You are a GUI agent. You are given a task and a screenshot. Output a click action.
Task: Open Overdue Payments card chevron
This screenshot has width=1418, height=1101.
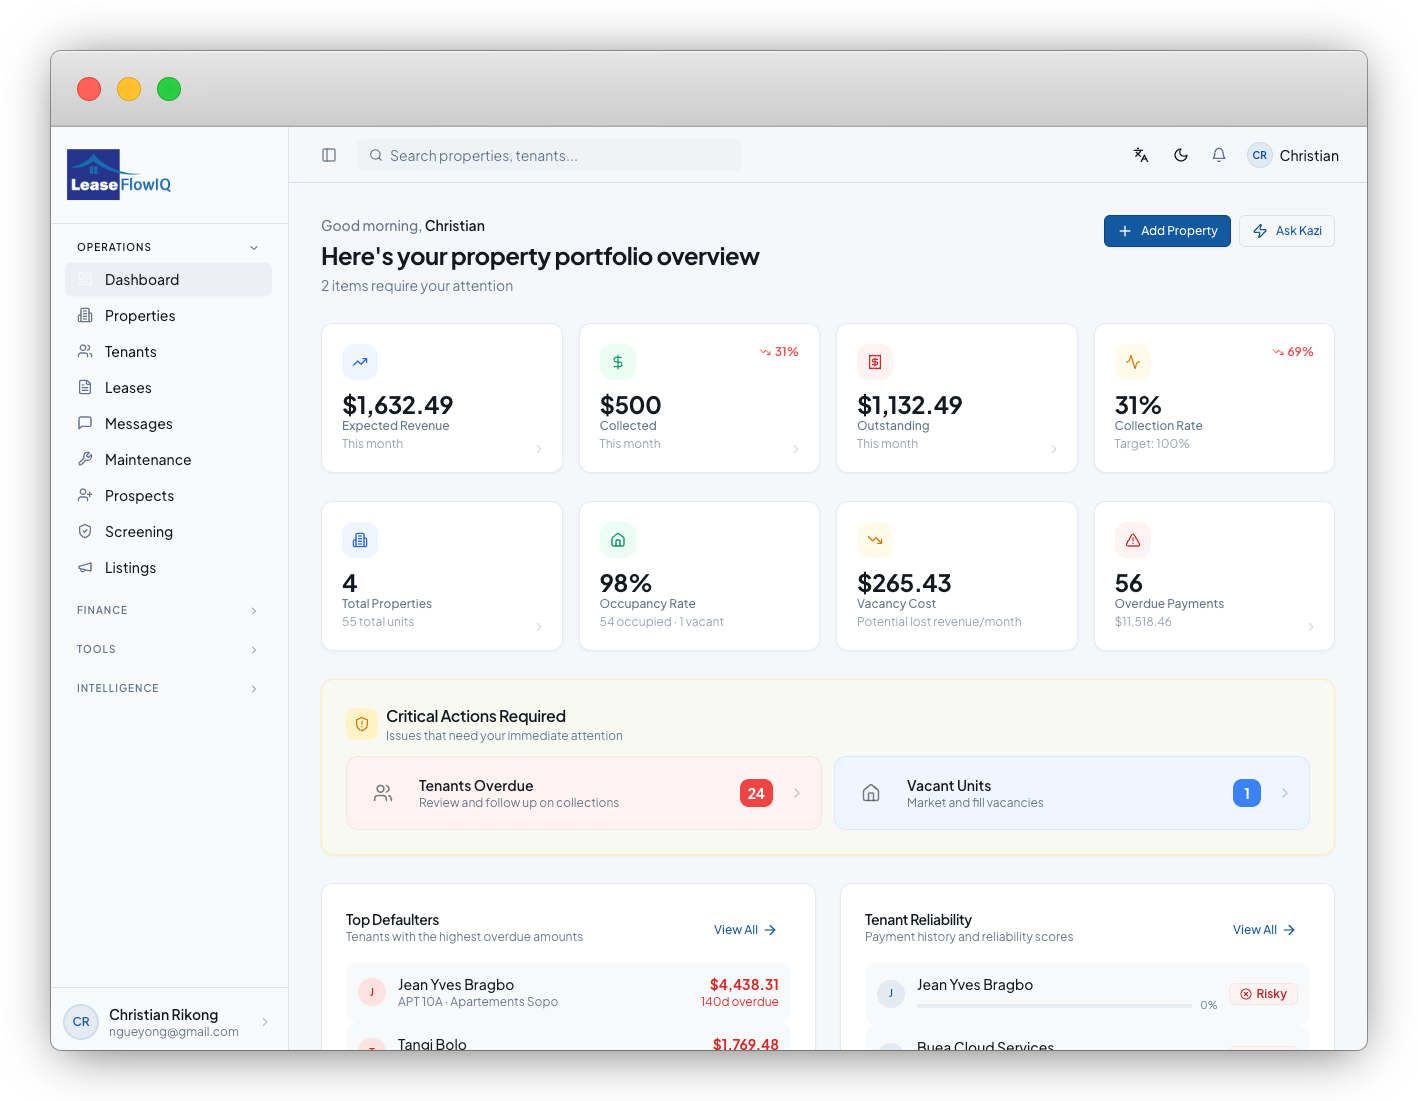pos(1311,627)
